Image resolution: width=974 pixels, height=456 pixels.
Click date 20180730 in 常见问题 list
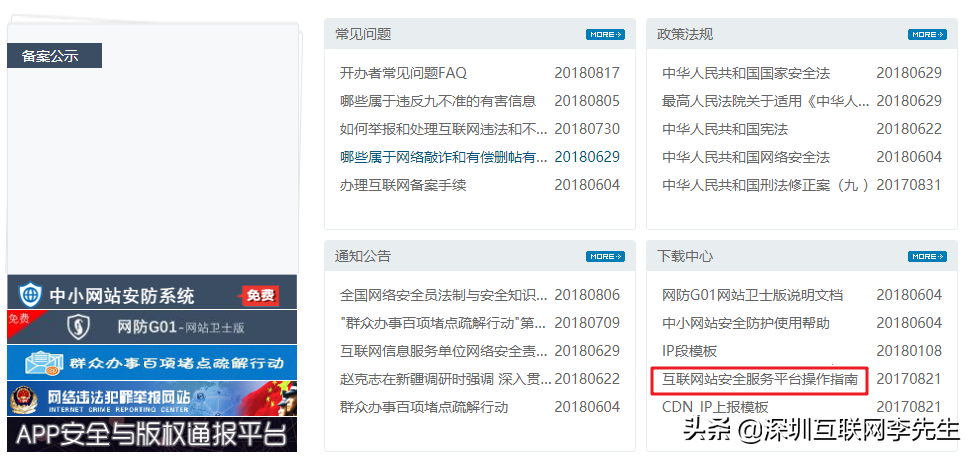[x=587, y=129]
